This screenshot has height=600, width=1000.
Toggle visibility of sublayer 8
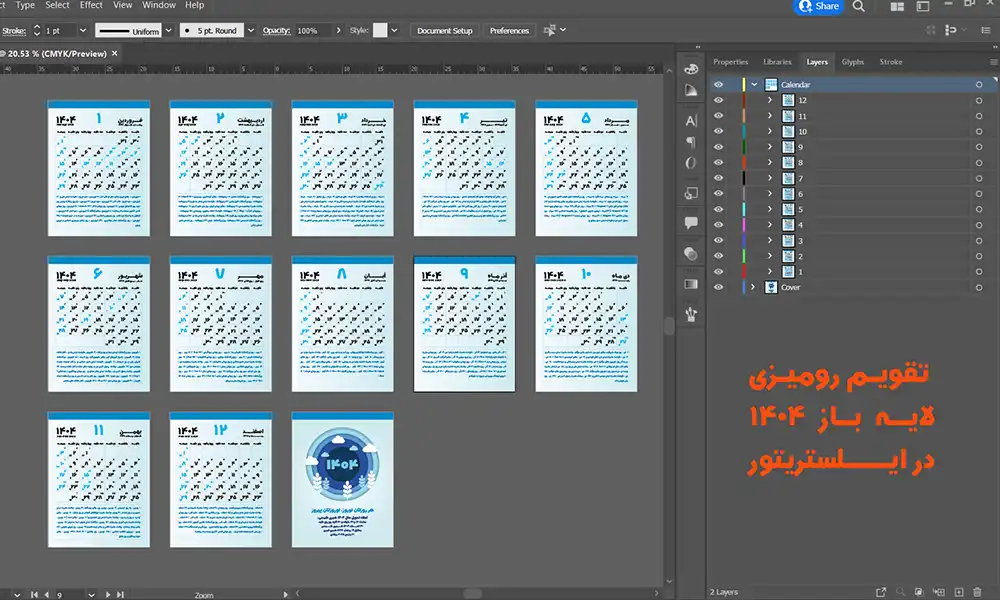click(x=719, y=162)
